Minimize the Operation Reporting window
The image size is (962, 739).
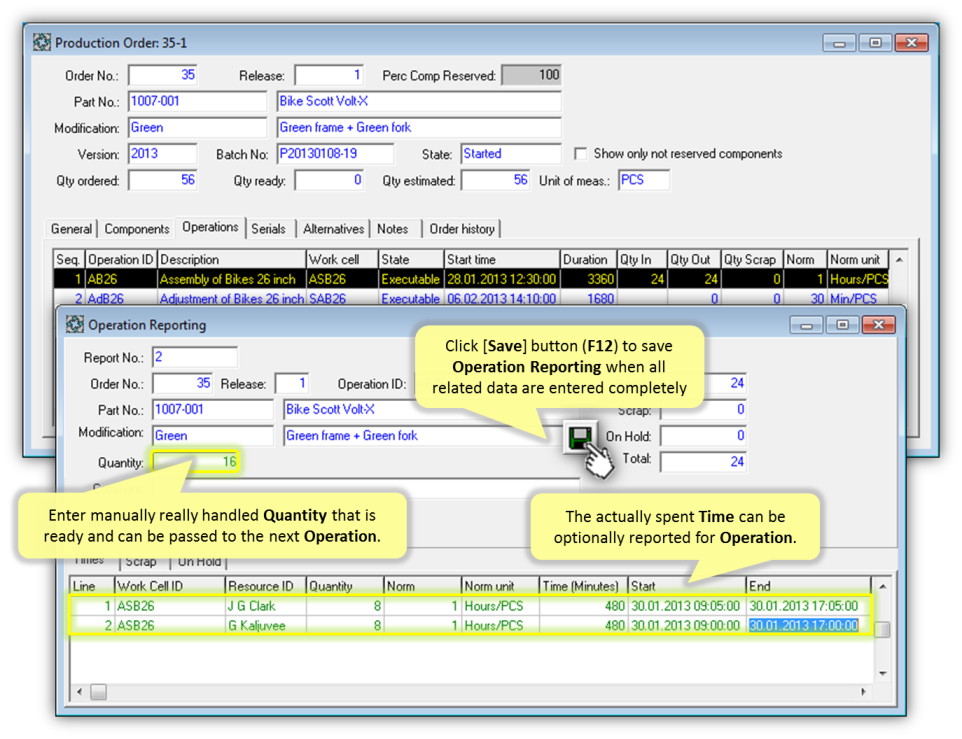point(806,325)
